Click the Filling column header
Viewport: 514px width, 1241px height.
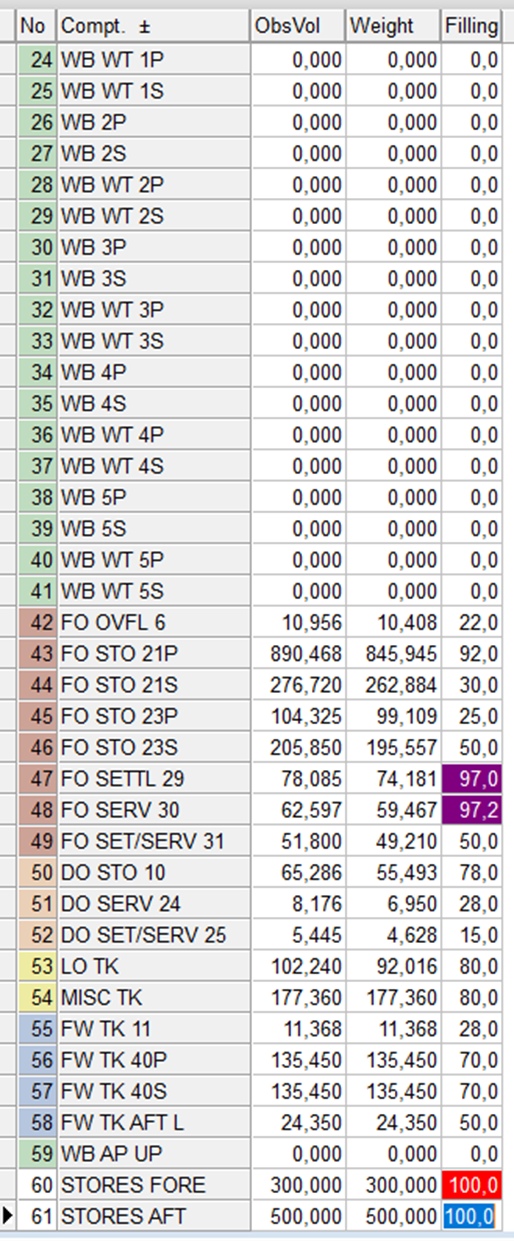471,27
